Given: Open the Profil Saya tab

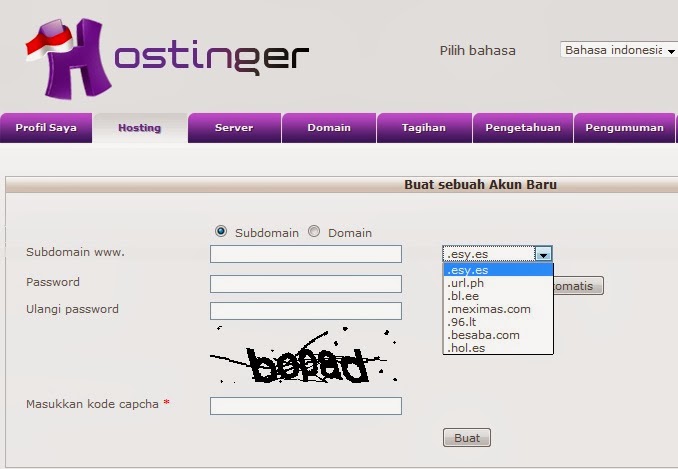Looking at the screenshot, I should (46, 128).
